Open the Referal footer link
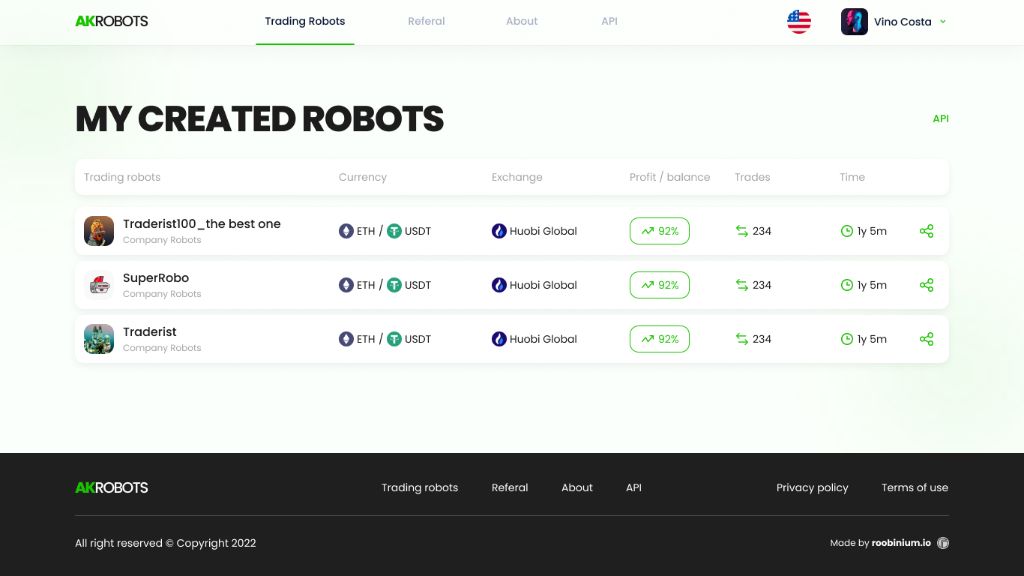 click(509, 488)
